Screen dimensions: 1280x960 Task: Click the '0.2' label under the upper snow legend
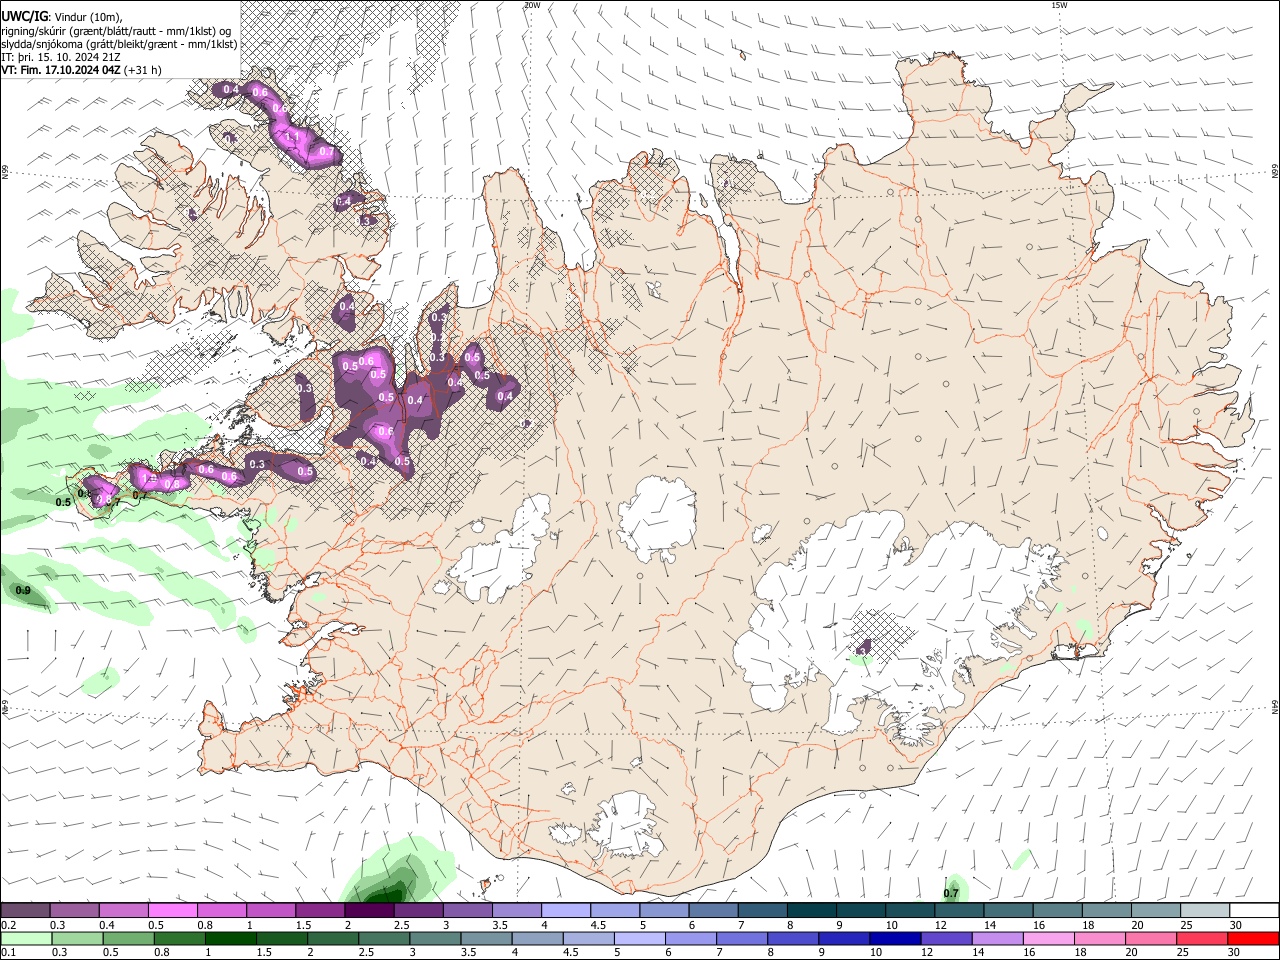coord(8,925)
